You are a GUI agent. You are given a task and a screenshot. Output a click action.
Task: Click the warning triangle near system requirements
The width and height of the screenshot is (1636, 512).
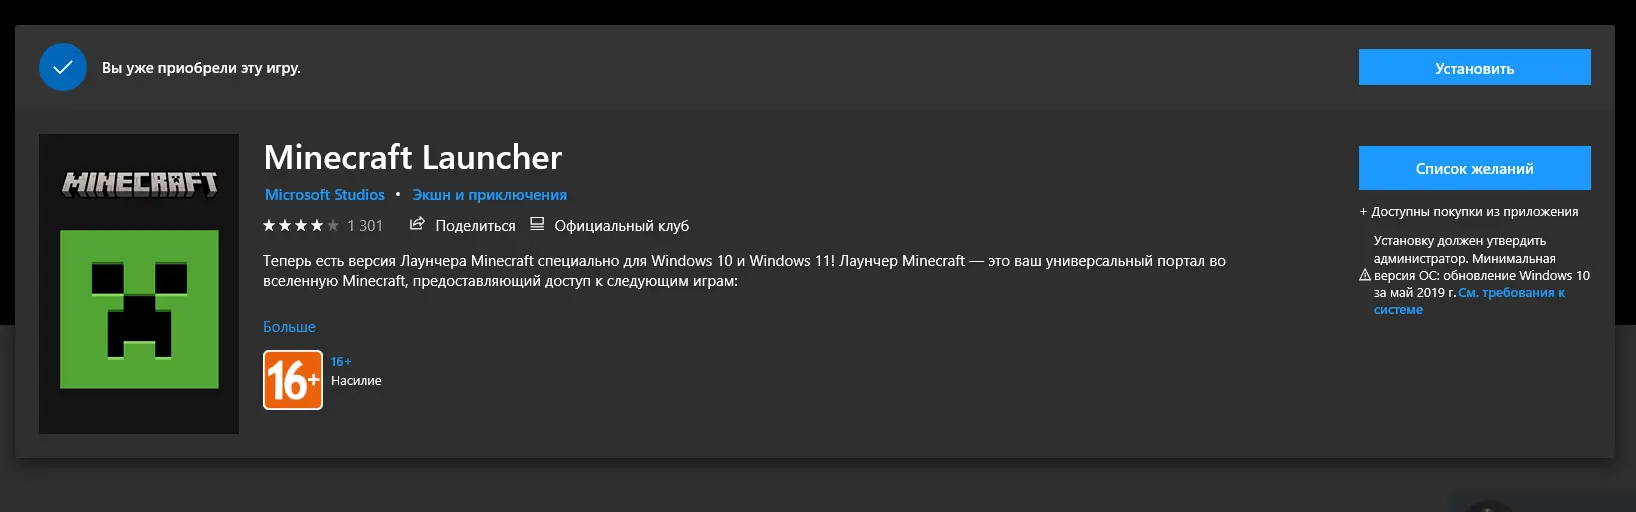[1365, 275]
